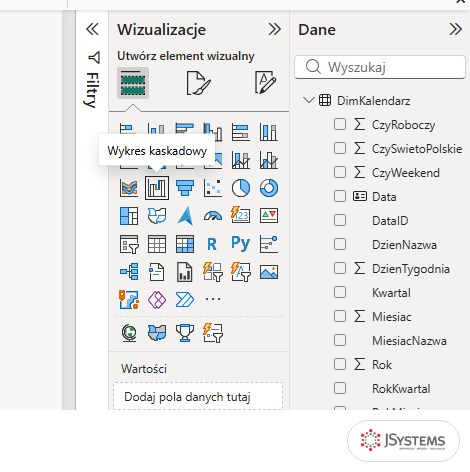
Task: Add a Power Automate visual
Action: tap(185, 299)
